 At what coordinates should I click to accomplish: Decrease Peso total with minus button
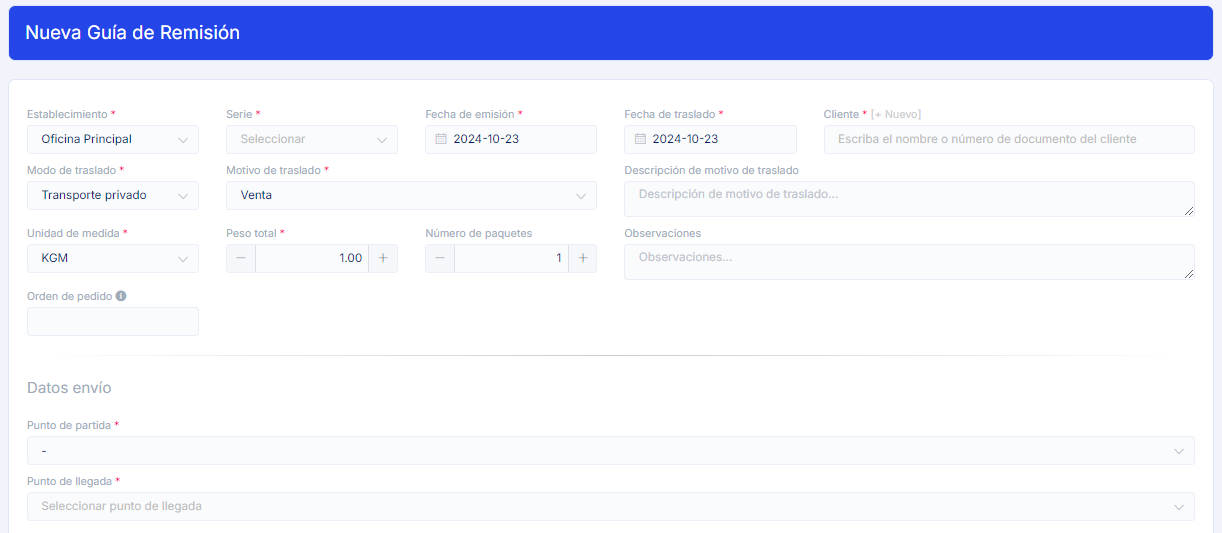point(241,258)
